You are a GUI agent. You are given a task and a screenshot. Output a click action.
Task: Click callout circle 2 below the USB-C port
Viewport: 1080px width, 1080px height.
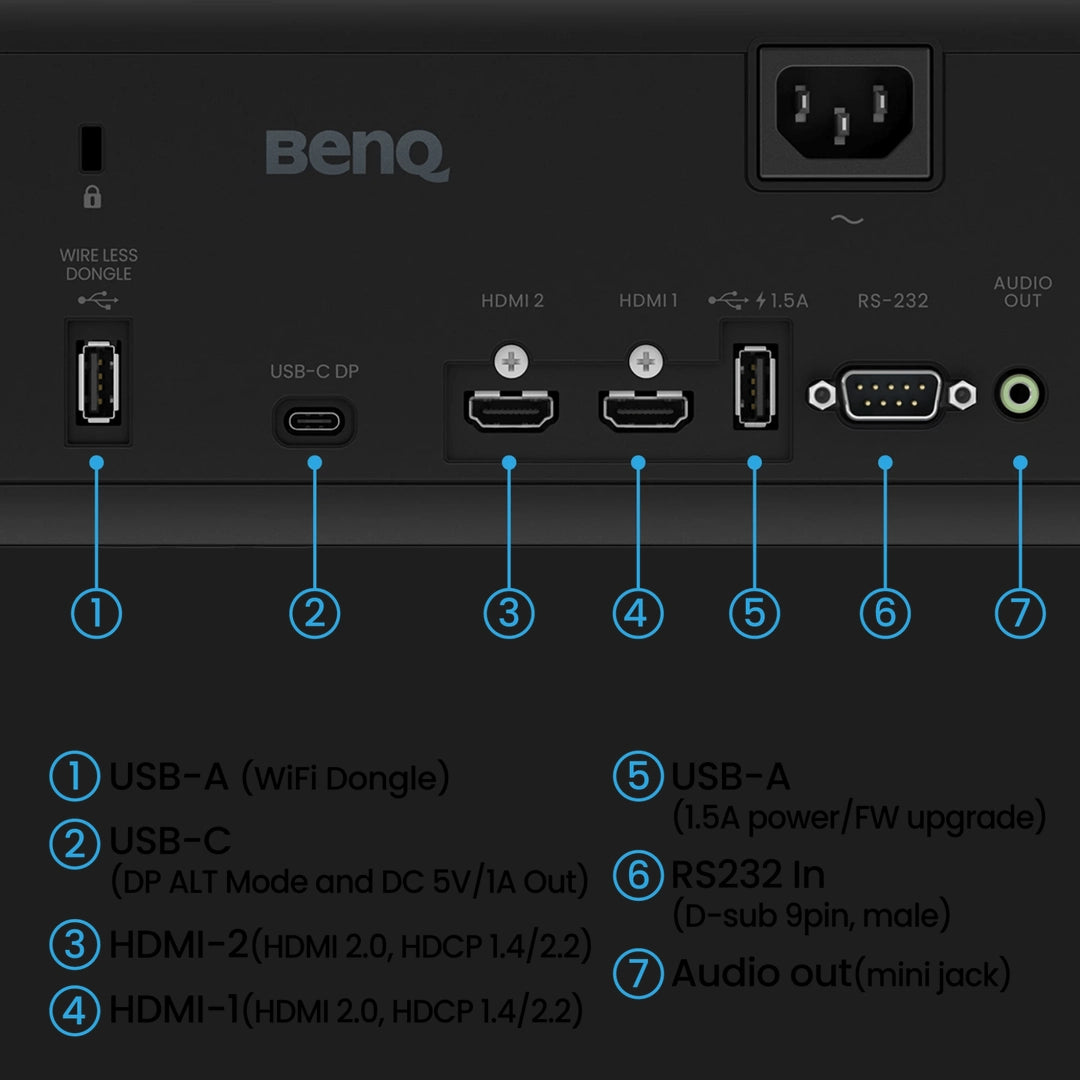tap(314, 612)
